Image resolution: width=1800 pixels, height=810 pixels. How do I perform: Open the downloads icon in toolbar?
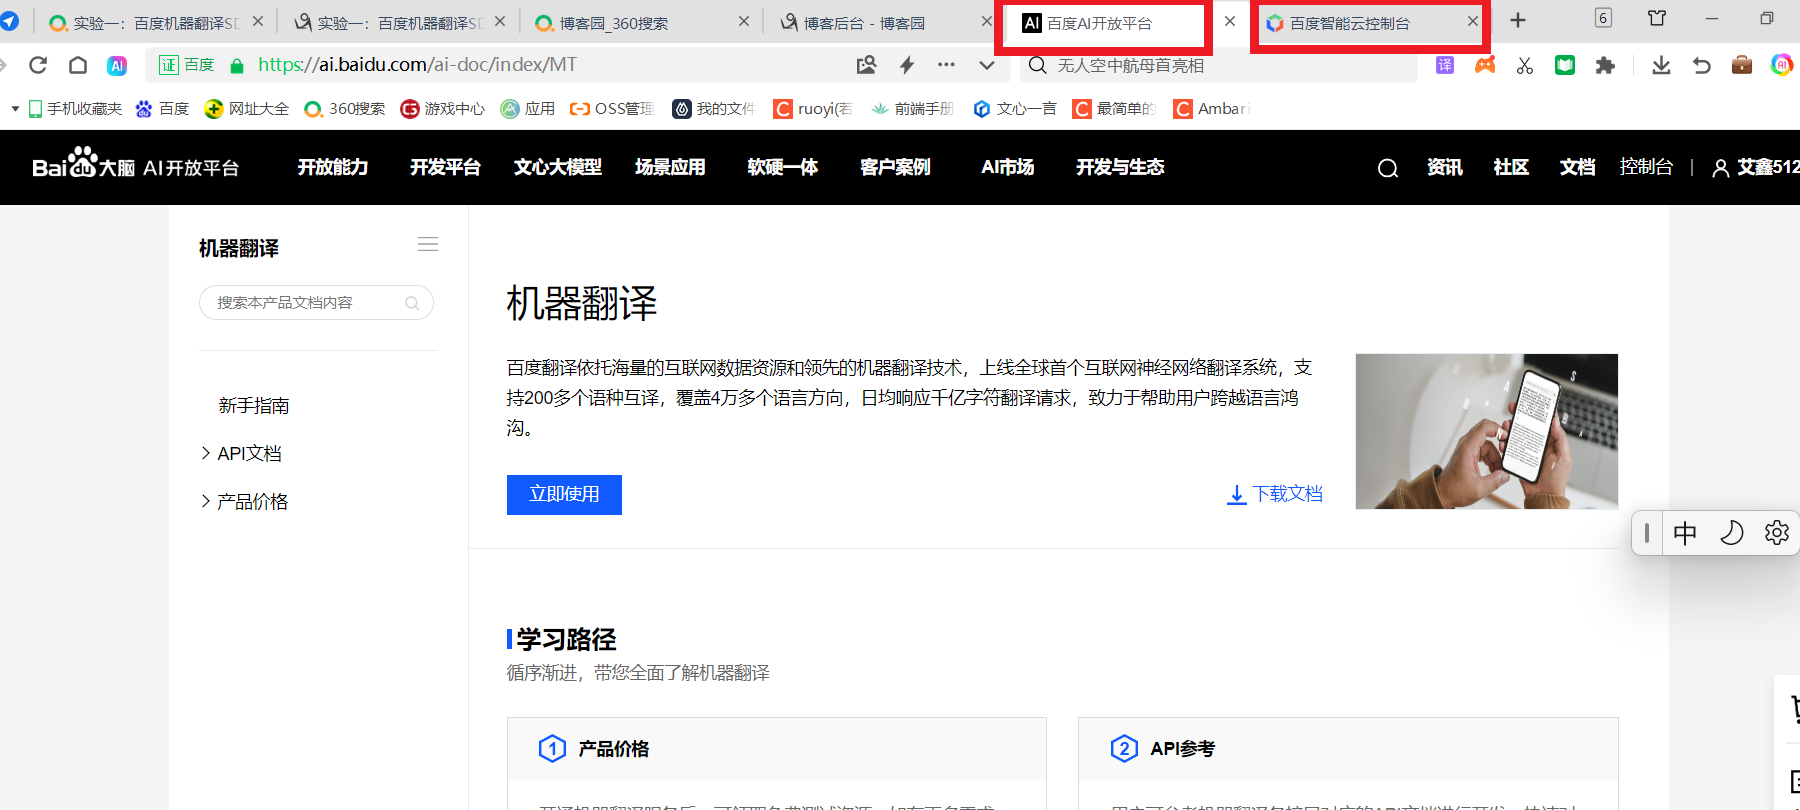[x=1661, y=65]
